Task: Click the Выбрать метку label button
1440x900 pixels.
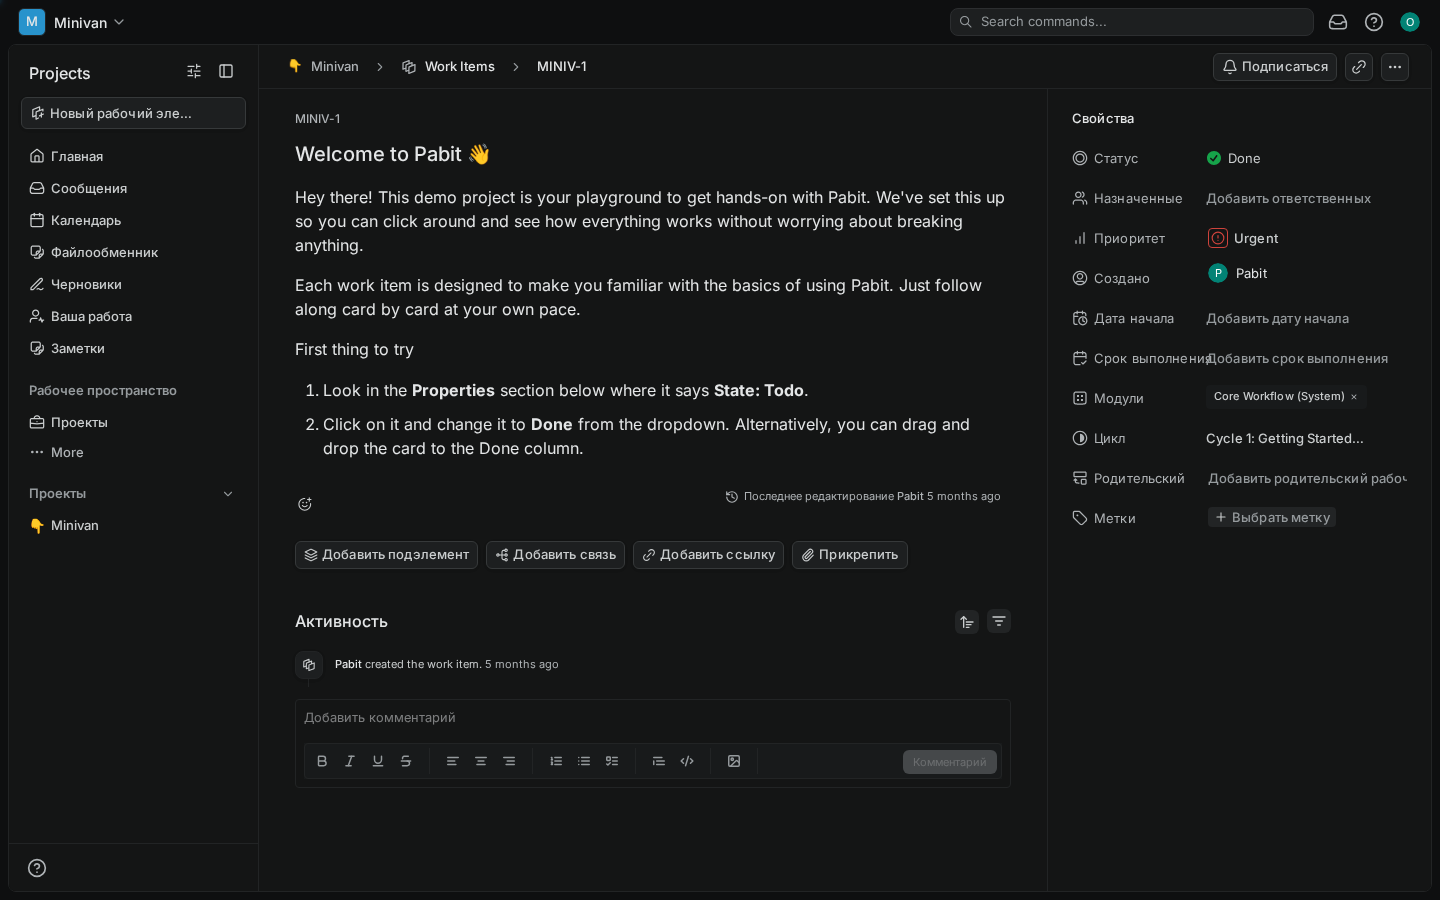Action: (1272, 517)
